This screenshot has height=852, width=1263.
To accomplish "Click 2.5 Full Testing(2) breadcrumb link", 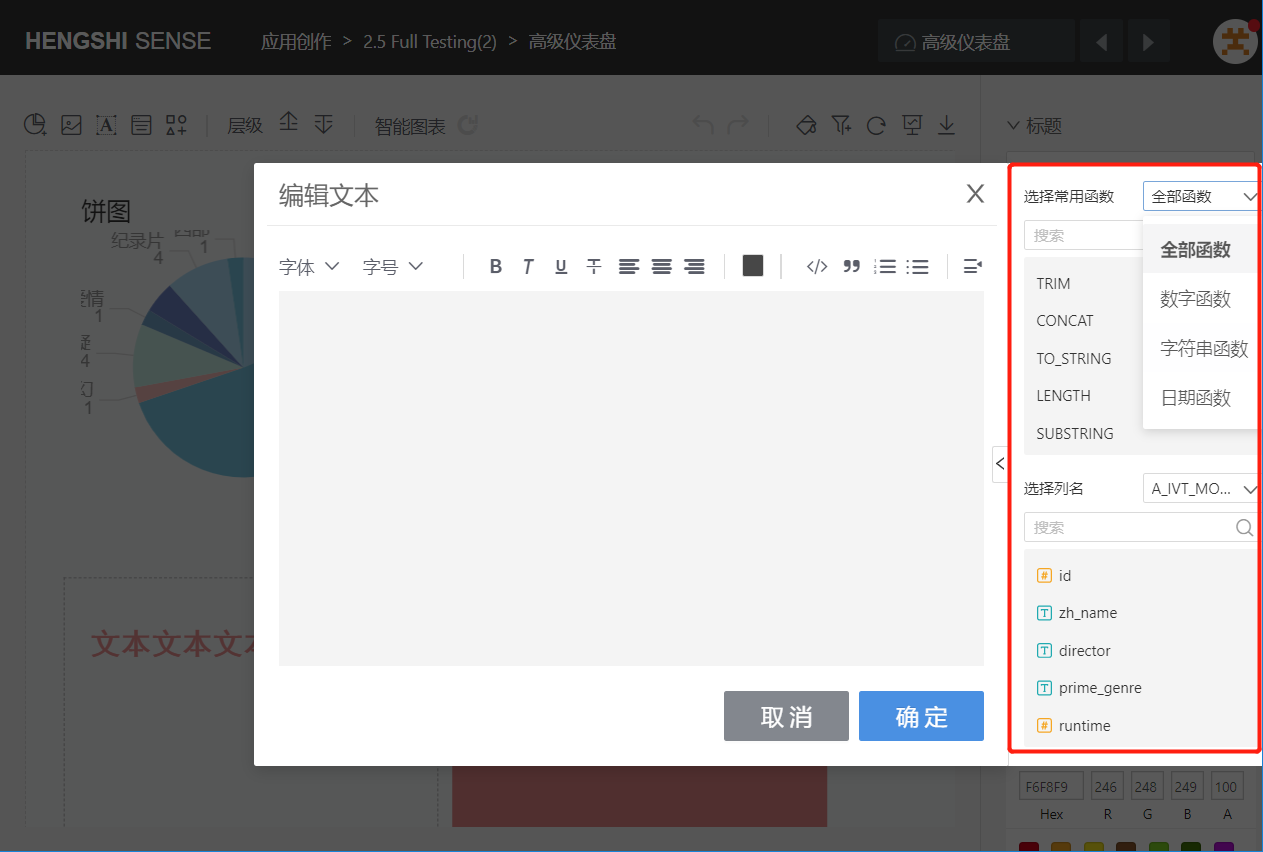I will [x=430, y=42].
